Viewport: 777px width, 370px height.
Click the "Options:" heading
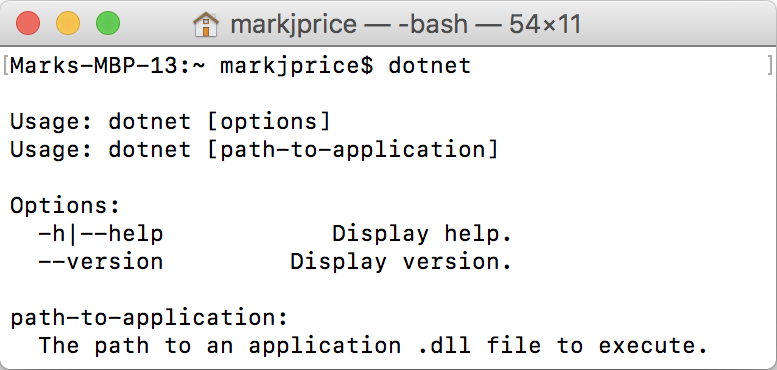point(65,206)
